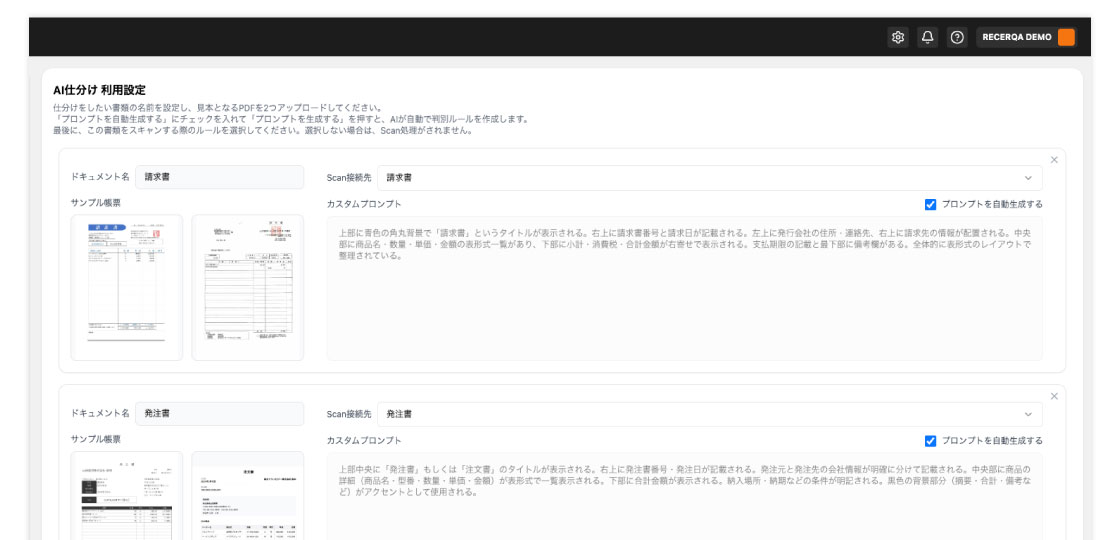Open the RECERQA DEMO account menu
The width and height of the screenshot is (1120, 540).
(x=1026, y=37)
